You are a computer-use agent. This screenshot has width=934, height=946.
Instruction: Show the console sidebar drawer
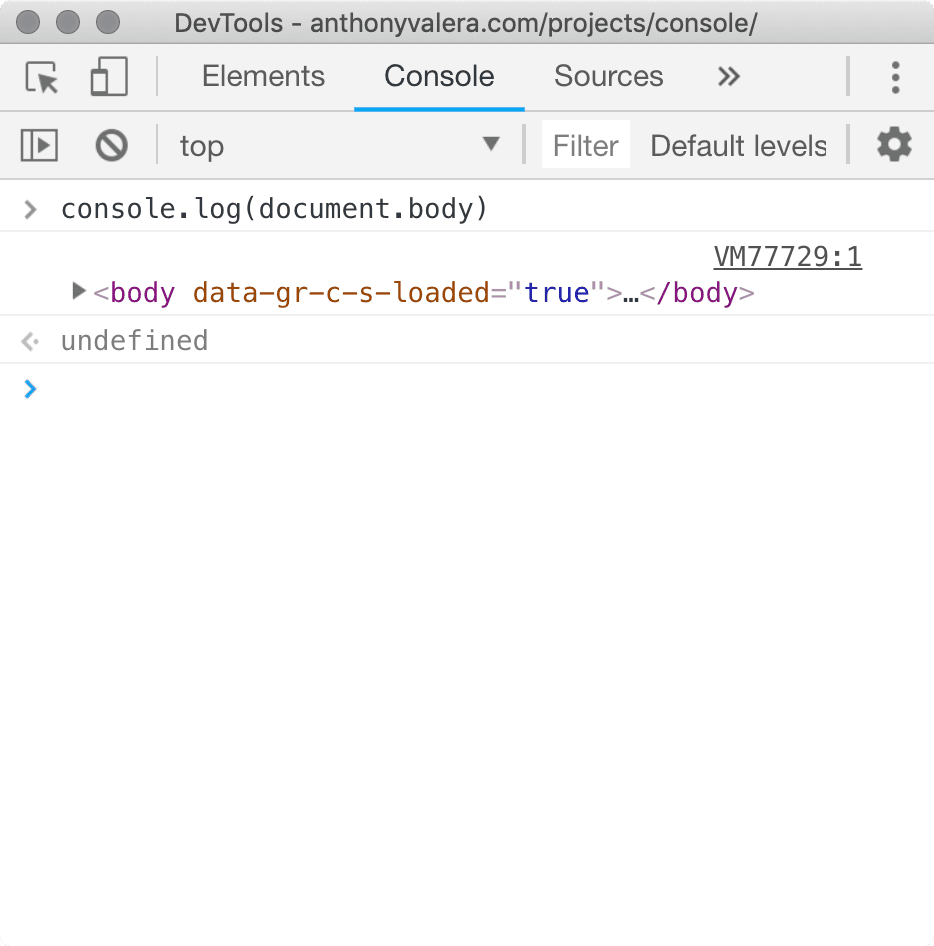tap(38, 145)
